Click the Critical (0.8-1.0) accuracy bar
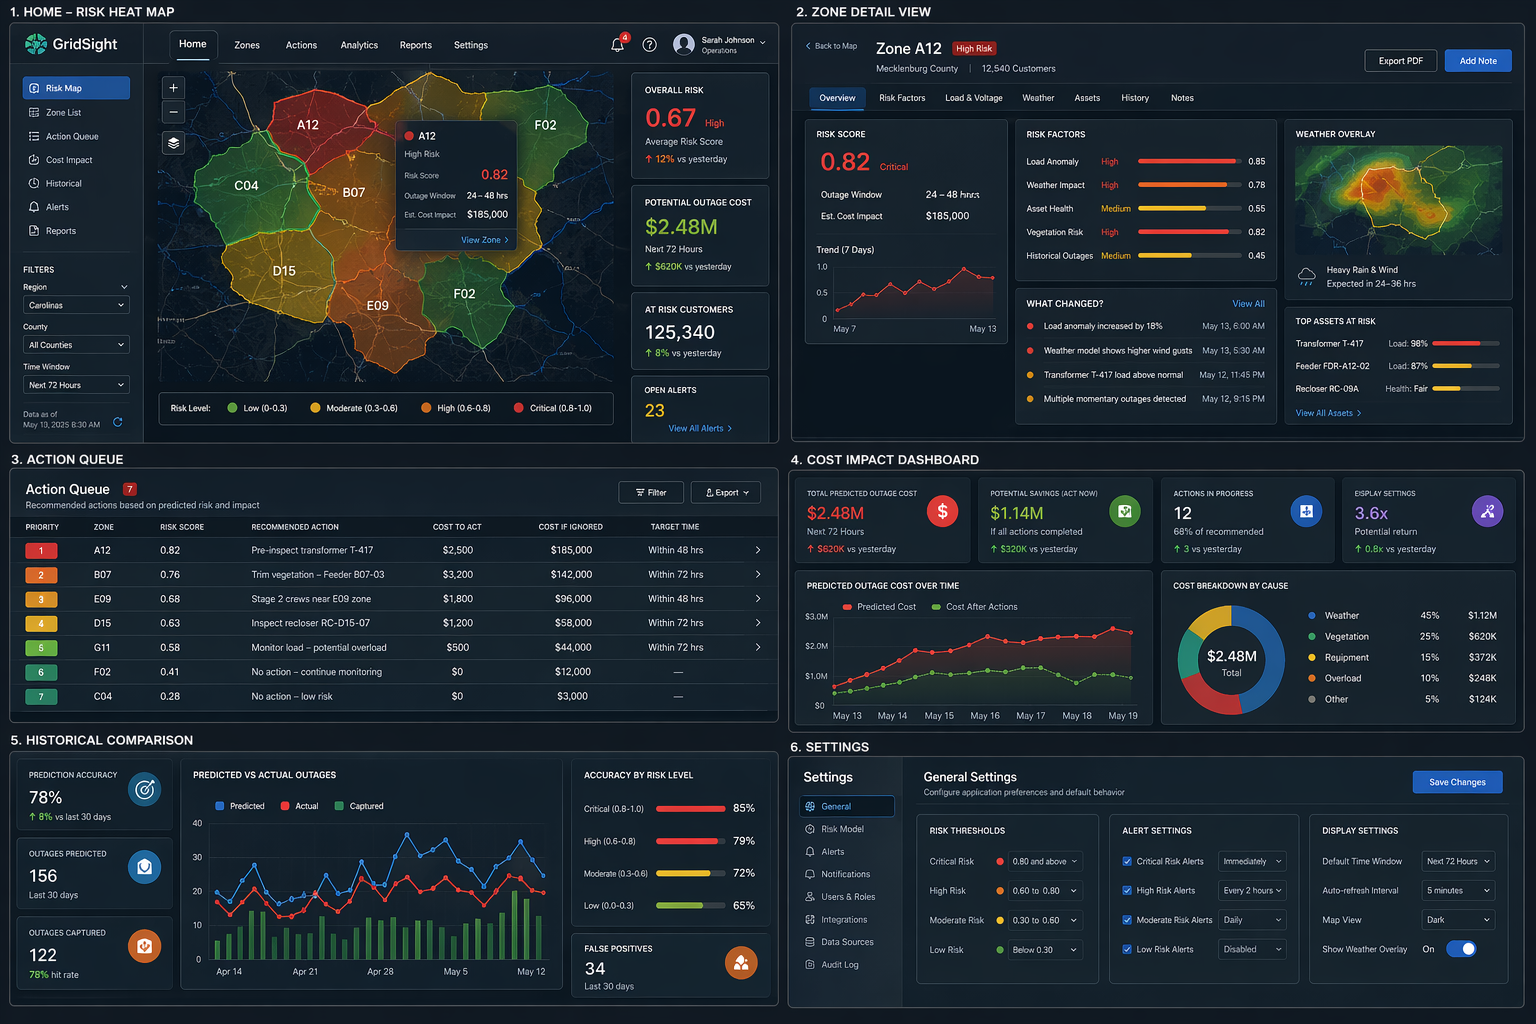The width and height of the screenshot is (1536, 1024). pos(690,808)
